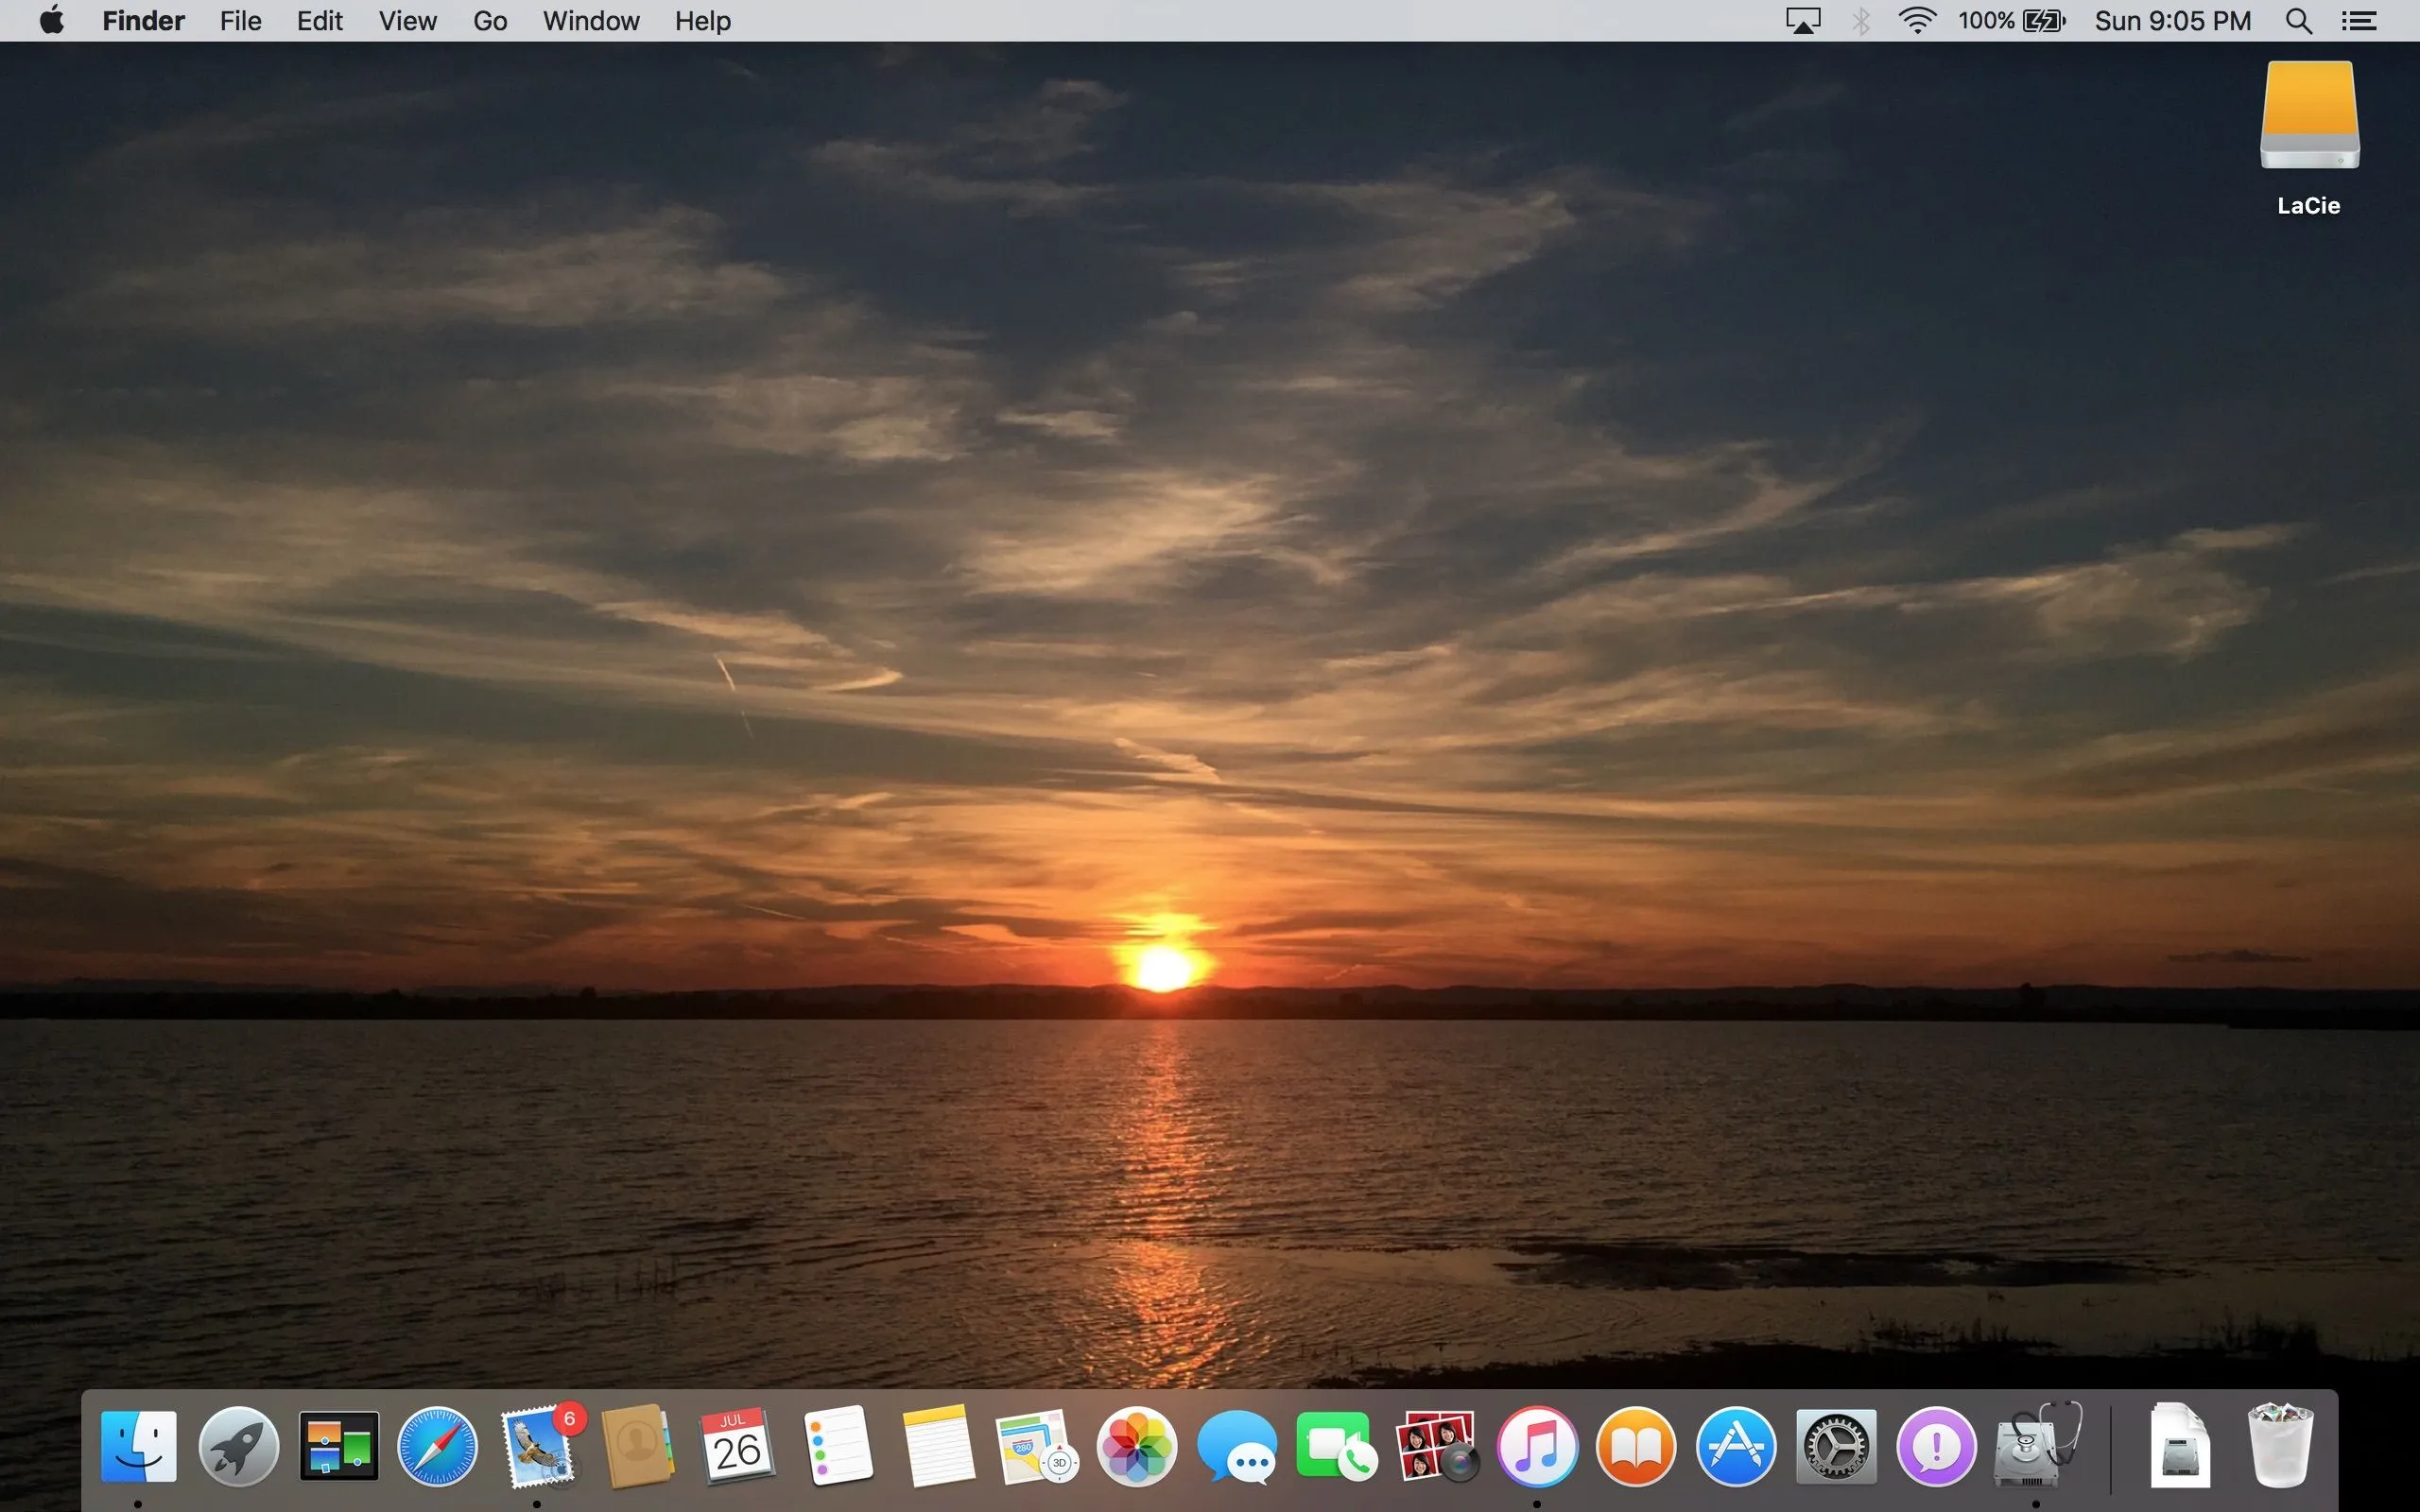The image size is (2420, 1512).
Task: Open the App Store icon
Action: (x=1736, y=1447)
